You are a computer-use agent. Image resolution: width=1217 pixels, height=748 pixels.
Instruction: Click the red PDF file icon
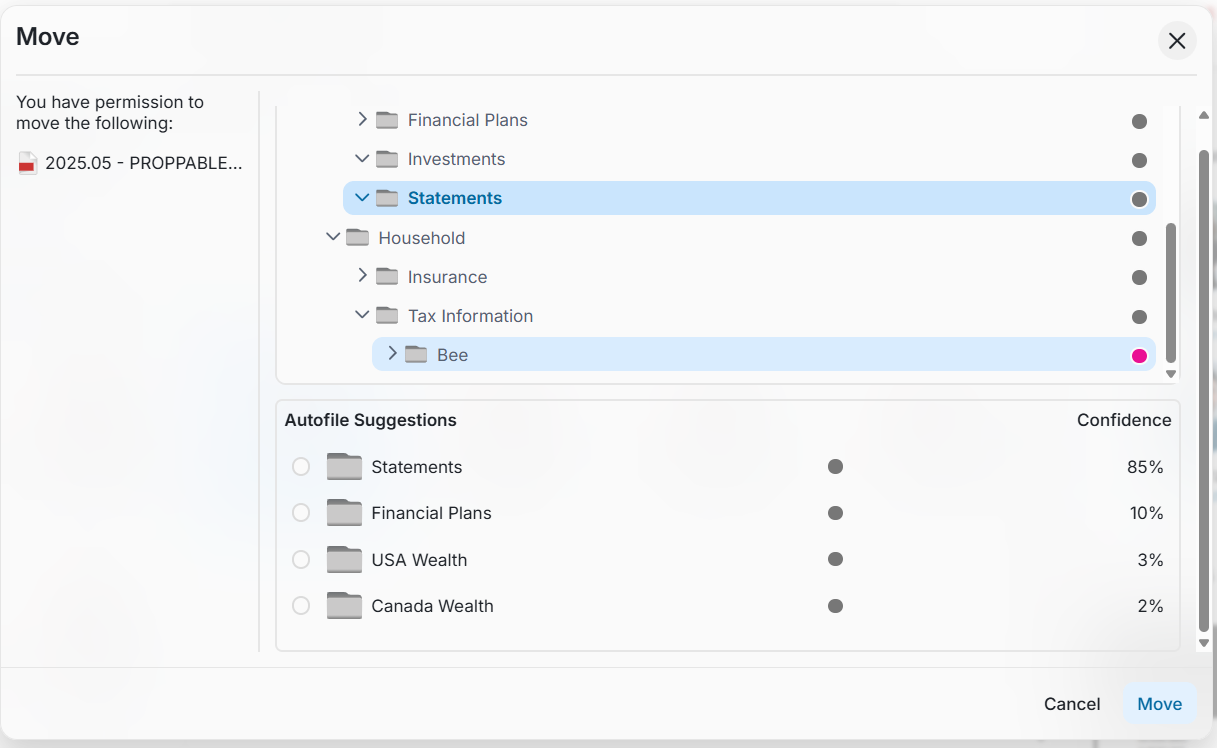28,163
